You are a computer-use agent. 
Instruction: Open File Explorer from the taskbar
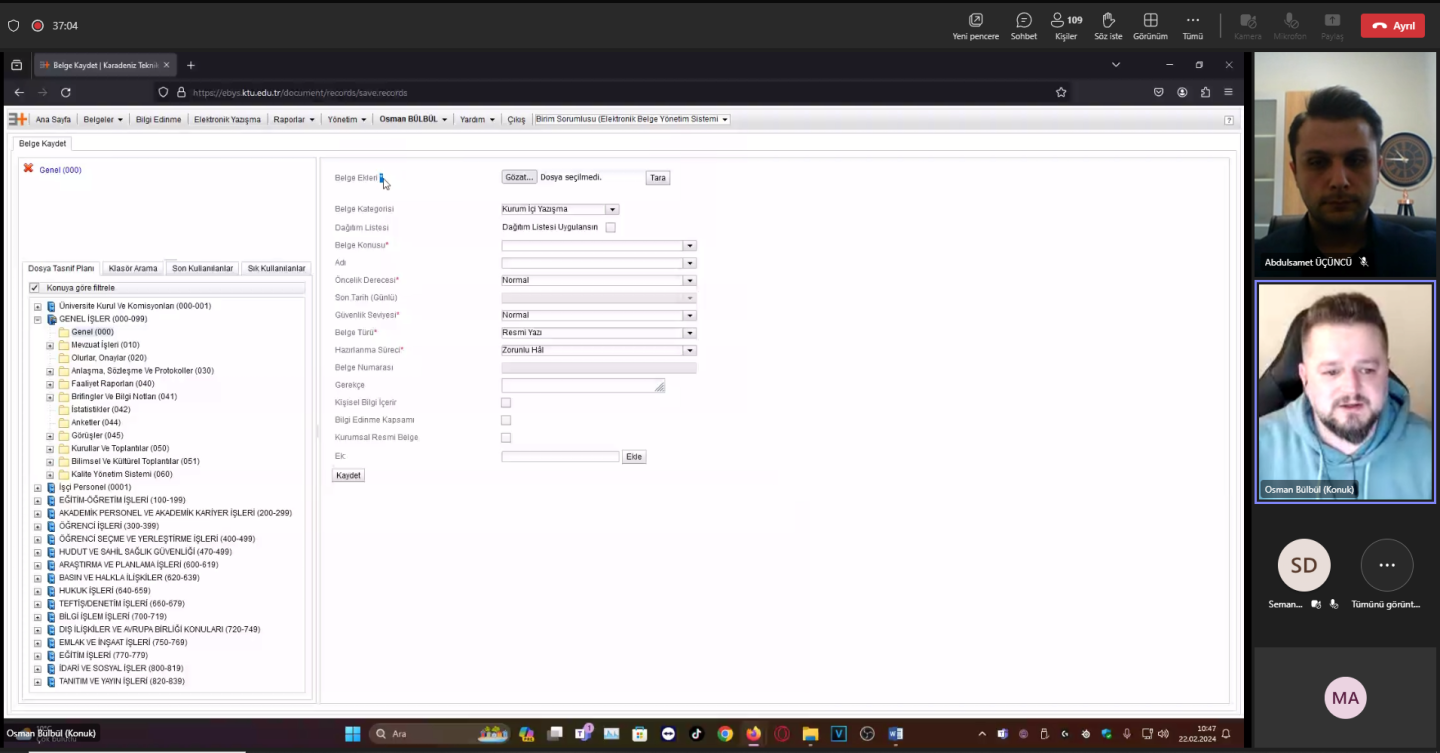[x=810, y=734]
